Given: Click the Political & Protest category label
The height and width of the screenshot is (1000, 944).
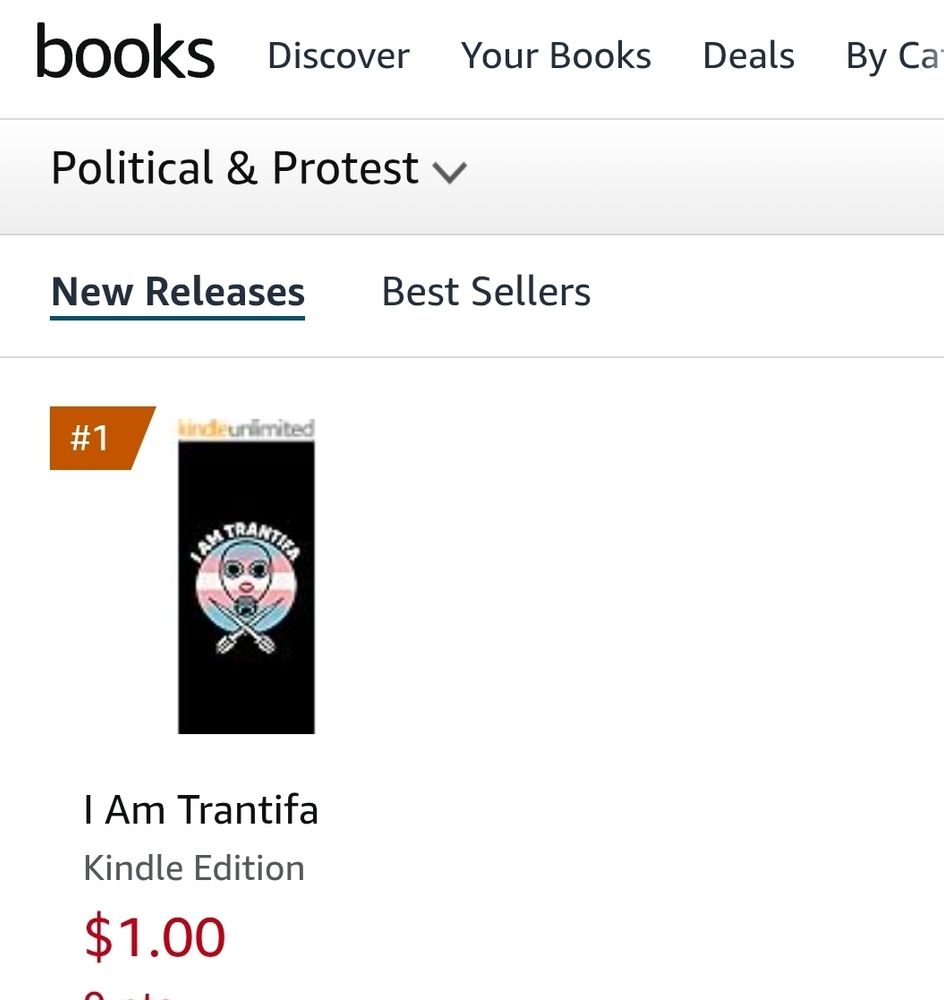Looking at the screenshot, I should [x=235, y=169].
